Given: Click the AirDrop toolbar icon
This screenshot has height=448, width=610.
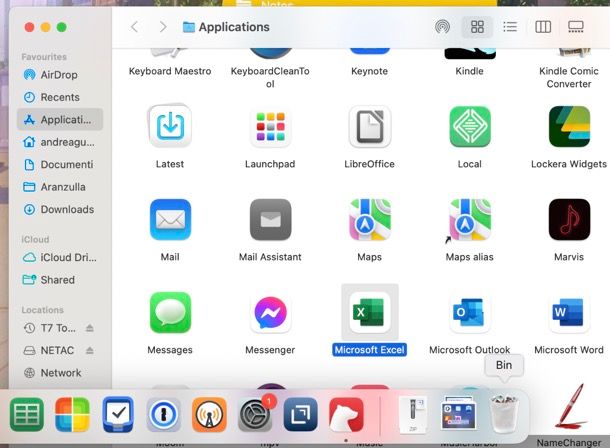Looking at the screenshot, I should (442, 27).
